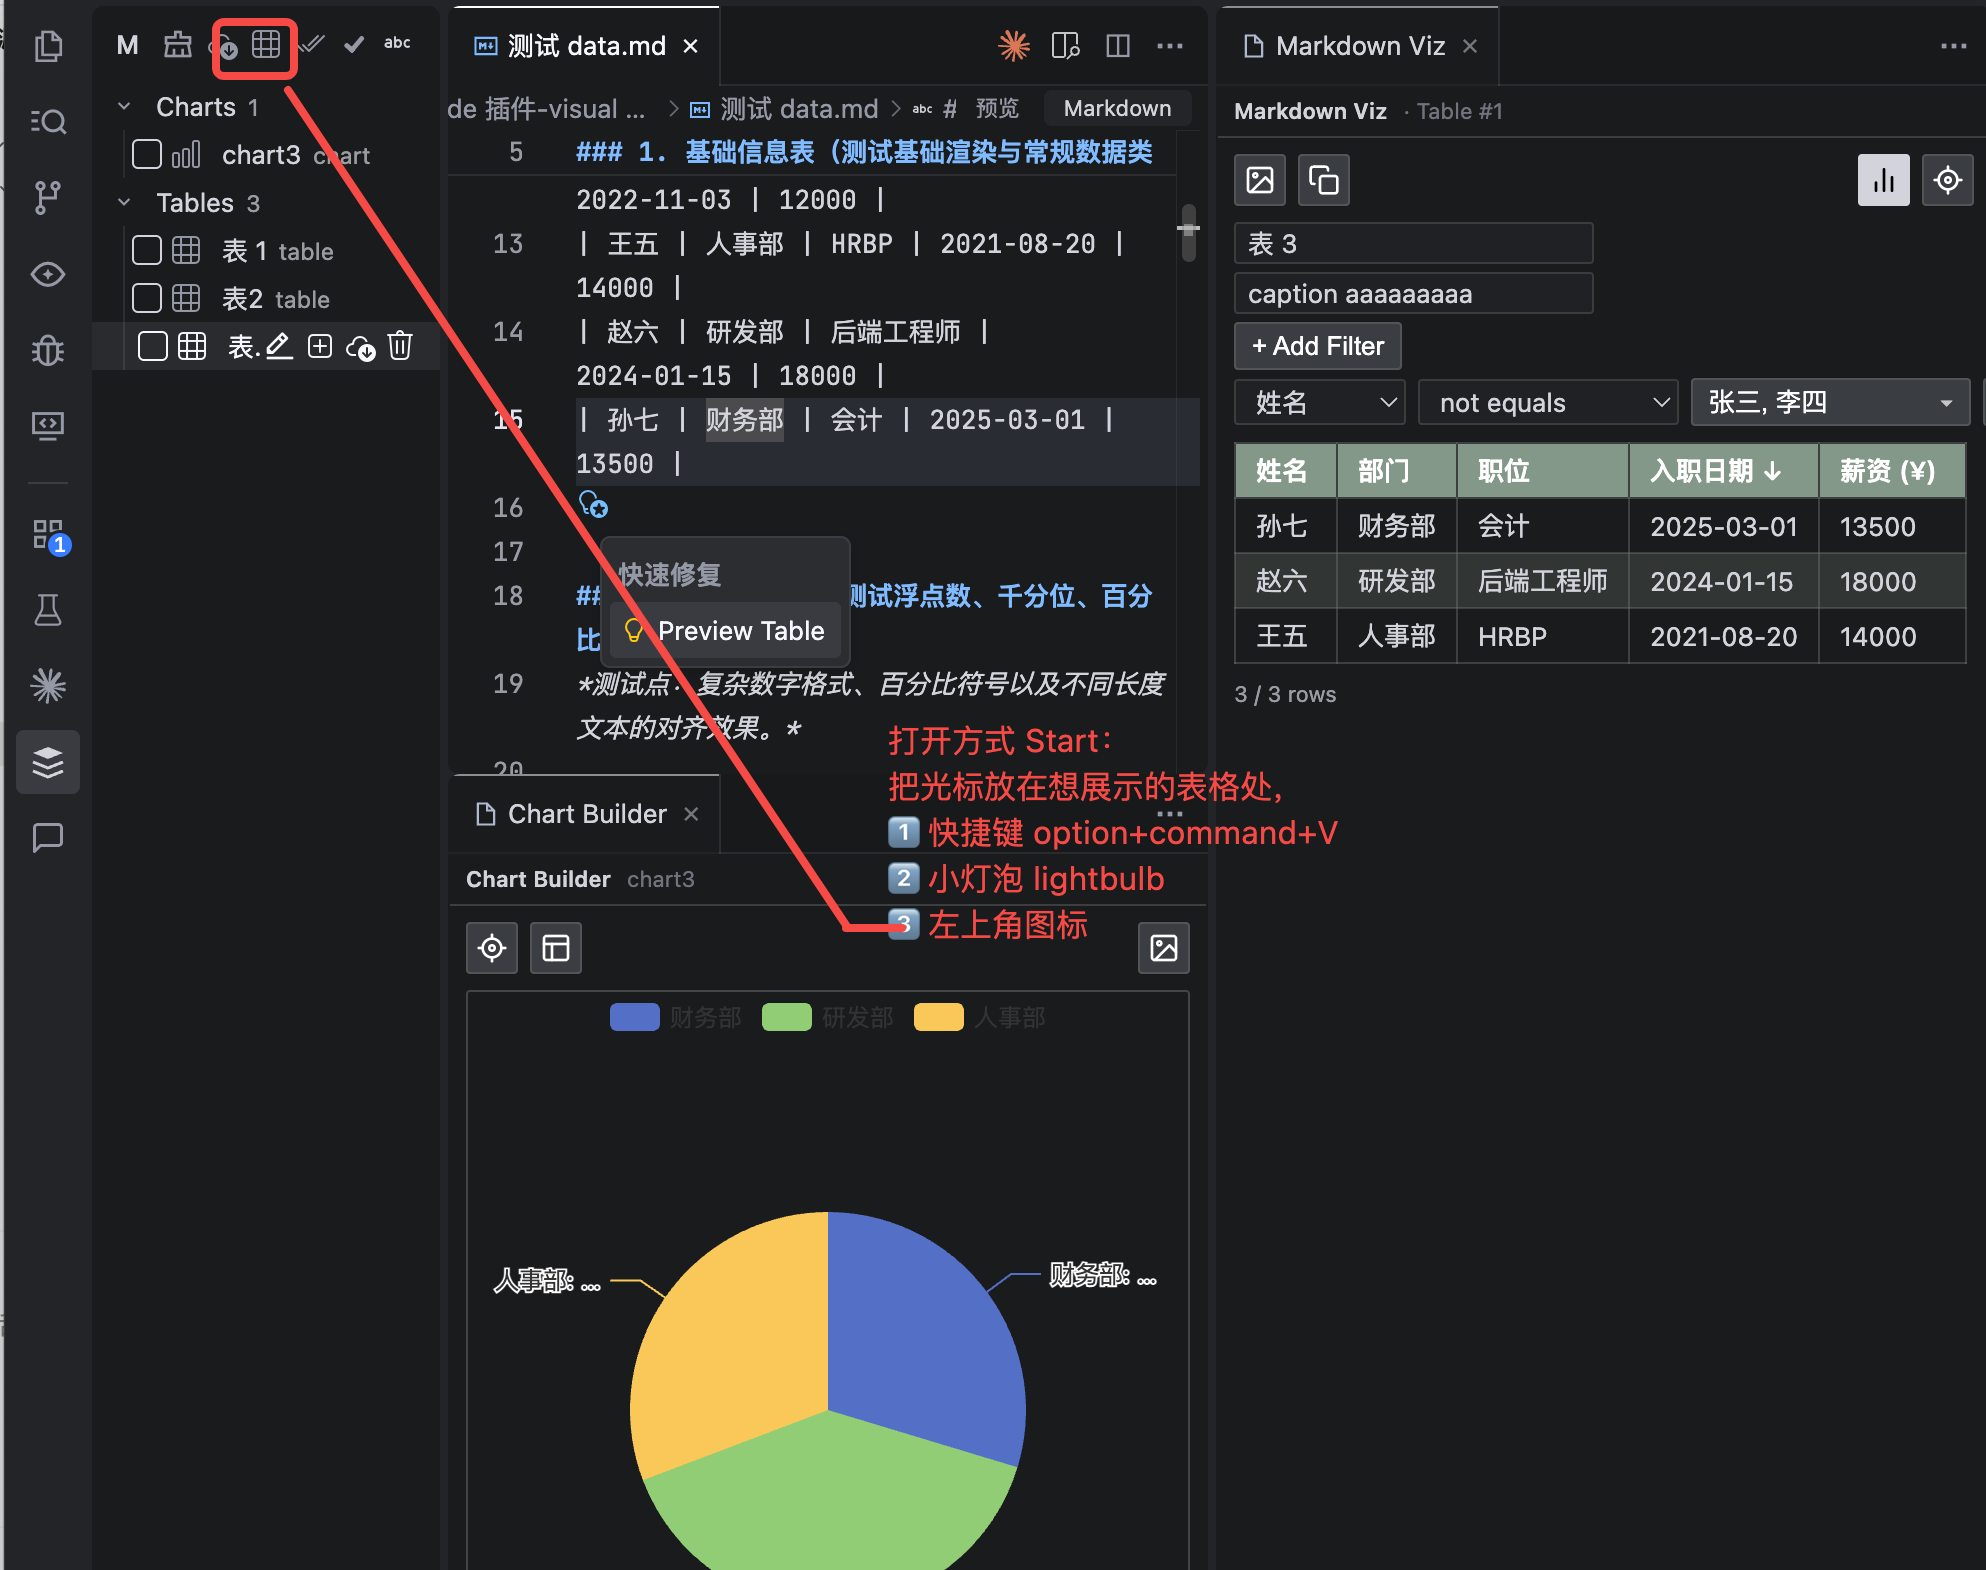Select chart3 chart in tree
This screenshot has height=1570, width=1986.
295,155
